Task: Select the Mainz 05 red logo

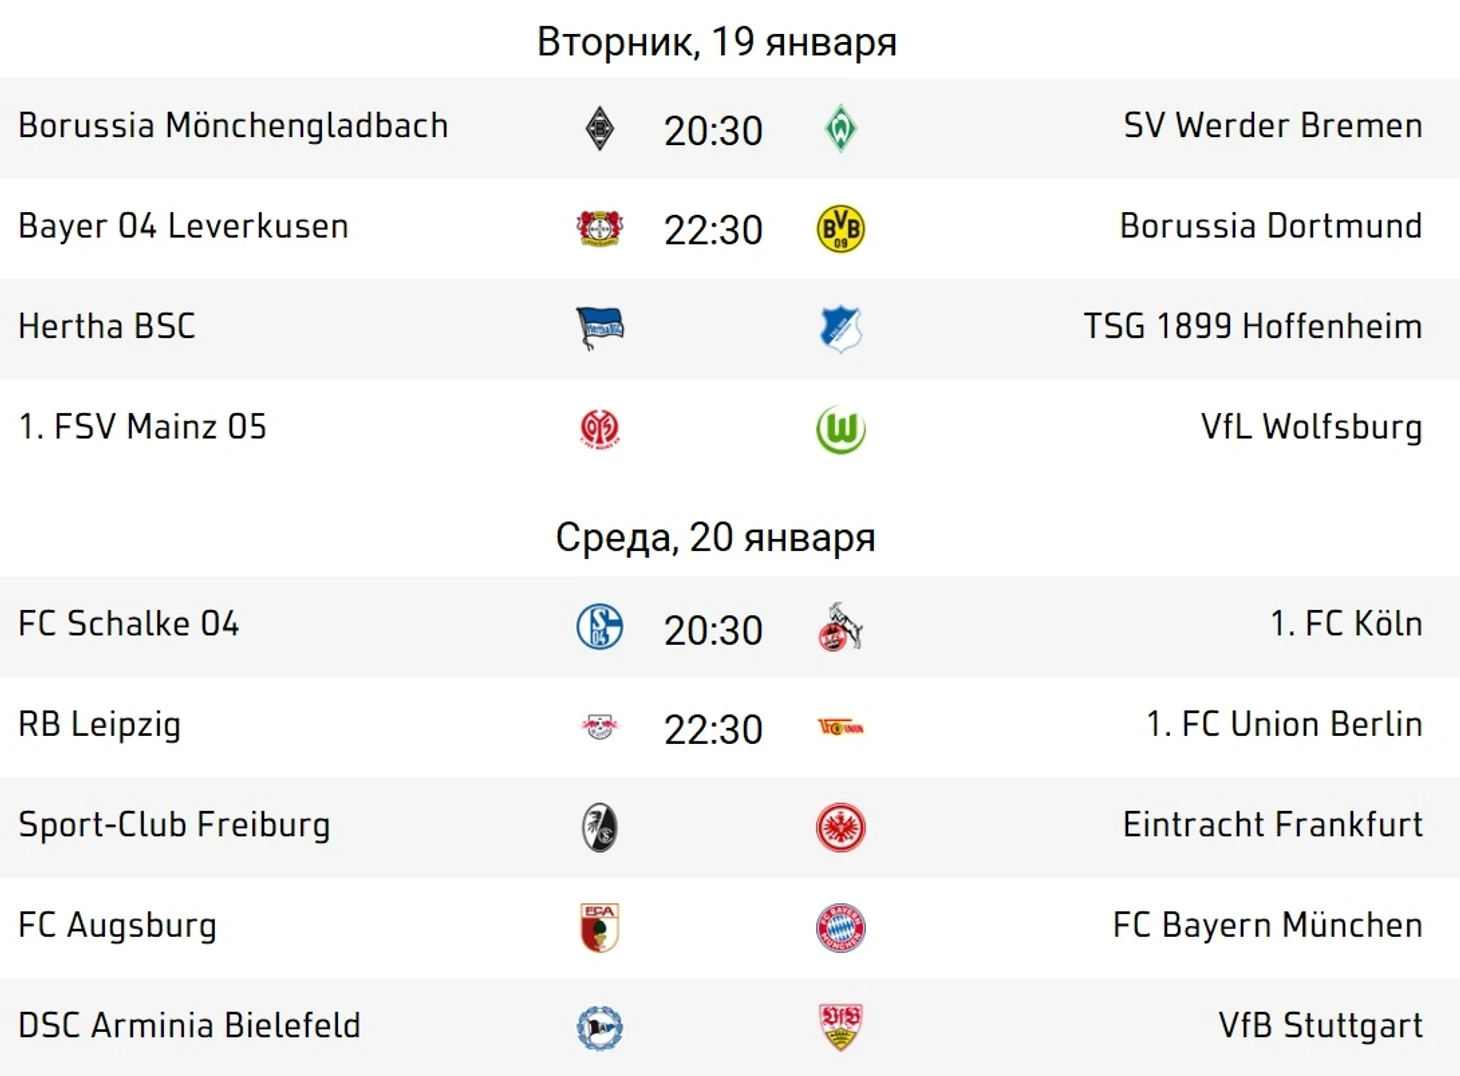Action: 600,429
